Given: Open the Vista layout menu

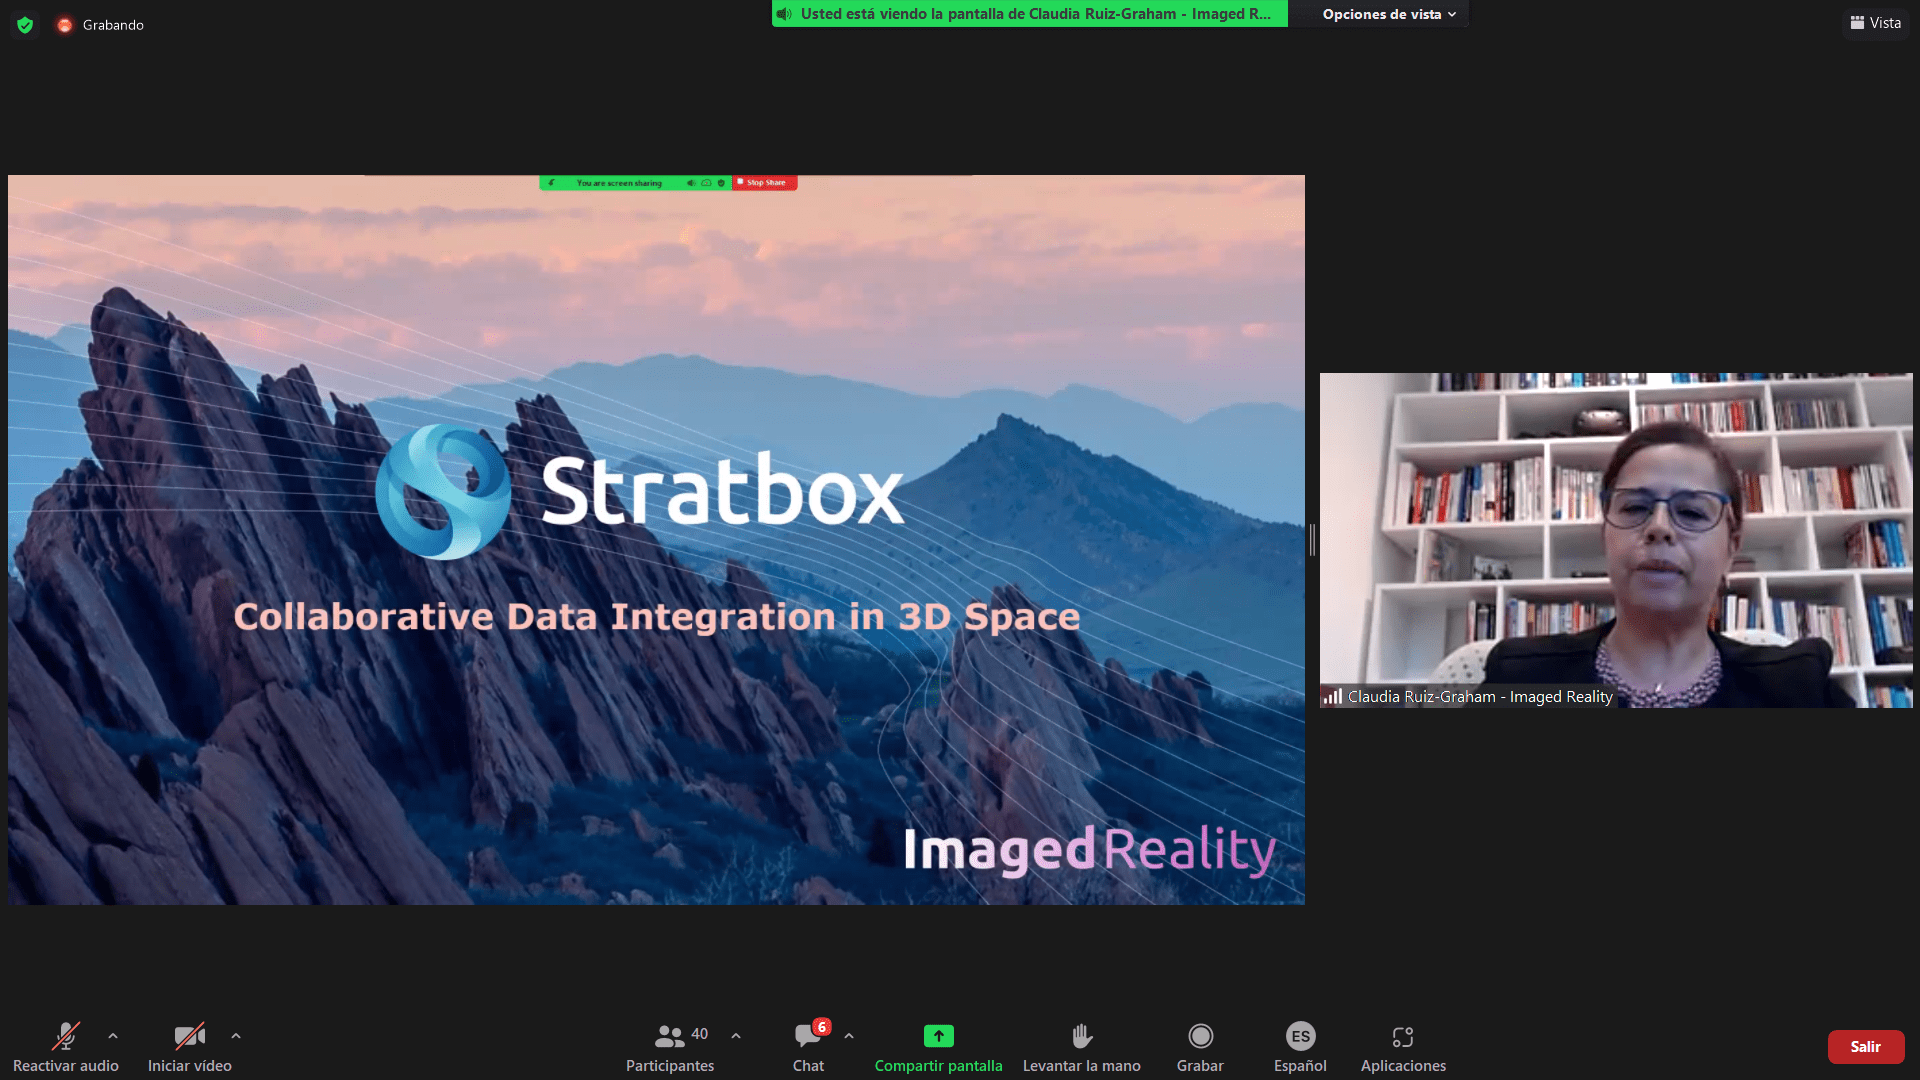Looking at the screenshot, I should pyautogui.click(x=1875, y=23).
